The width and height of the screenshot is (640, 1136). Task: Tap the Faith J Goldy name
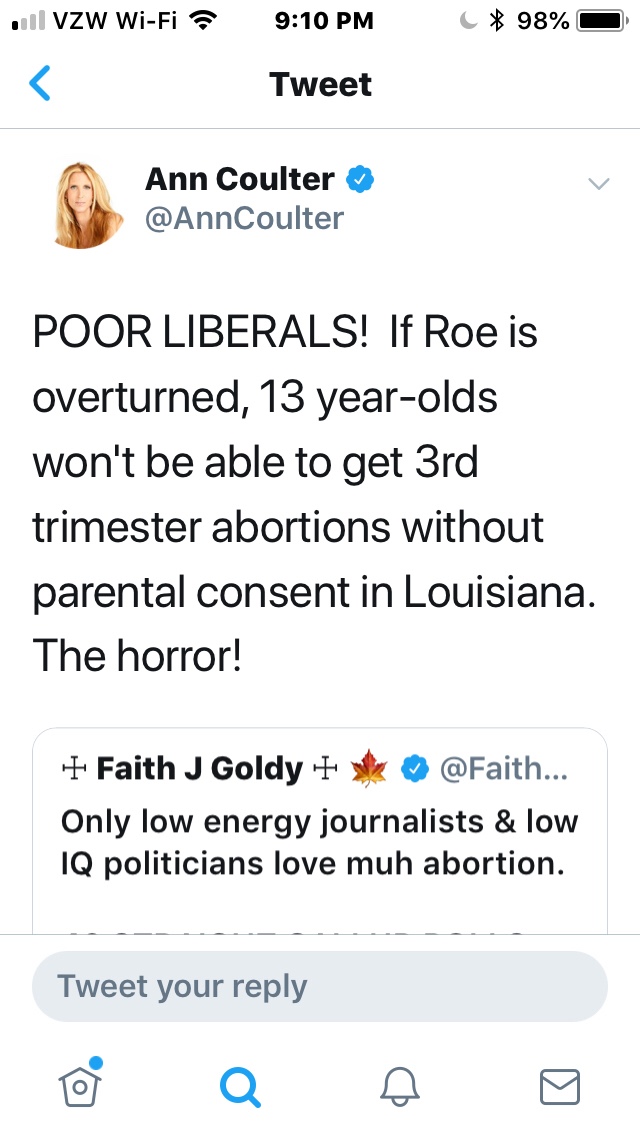tap(199, 768)
